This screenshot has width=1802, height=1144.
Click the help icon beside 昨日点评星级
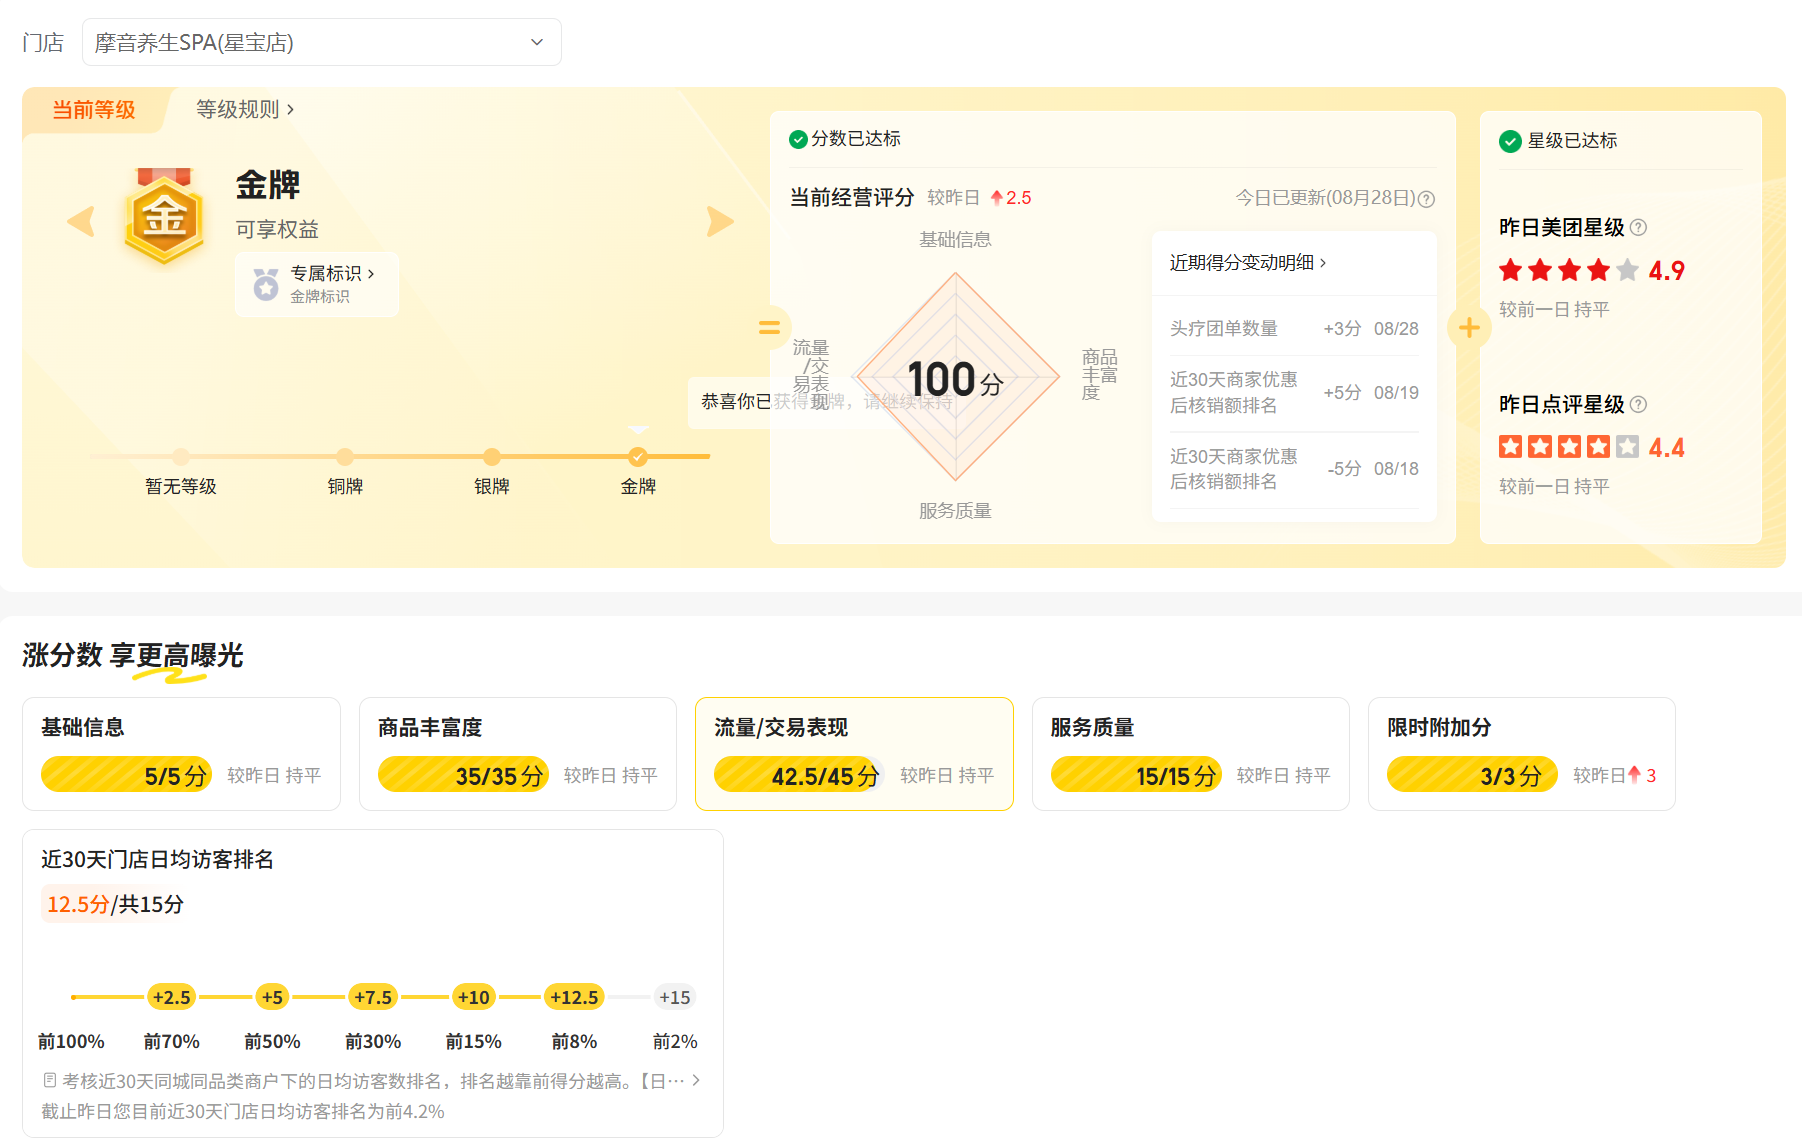coord(1638,404)
